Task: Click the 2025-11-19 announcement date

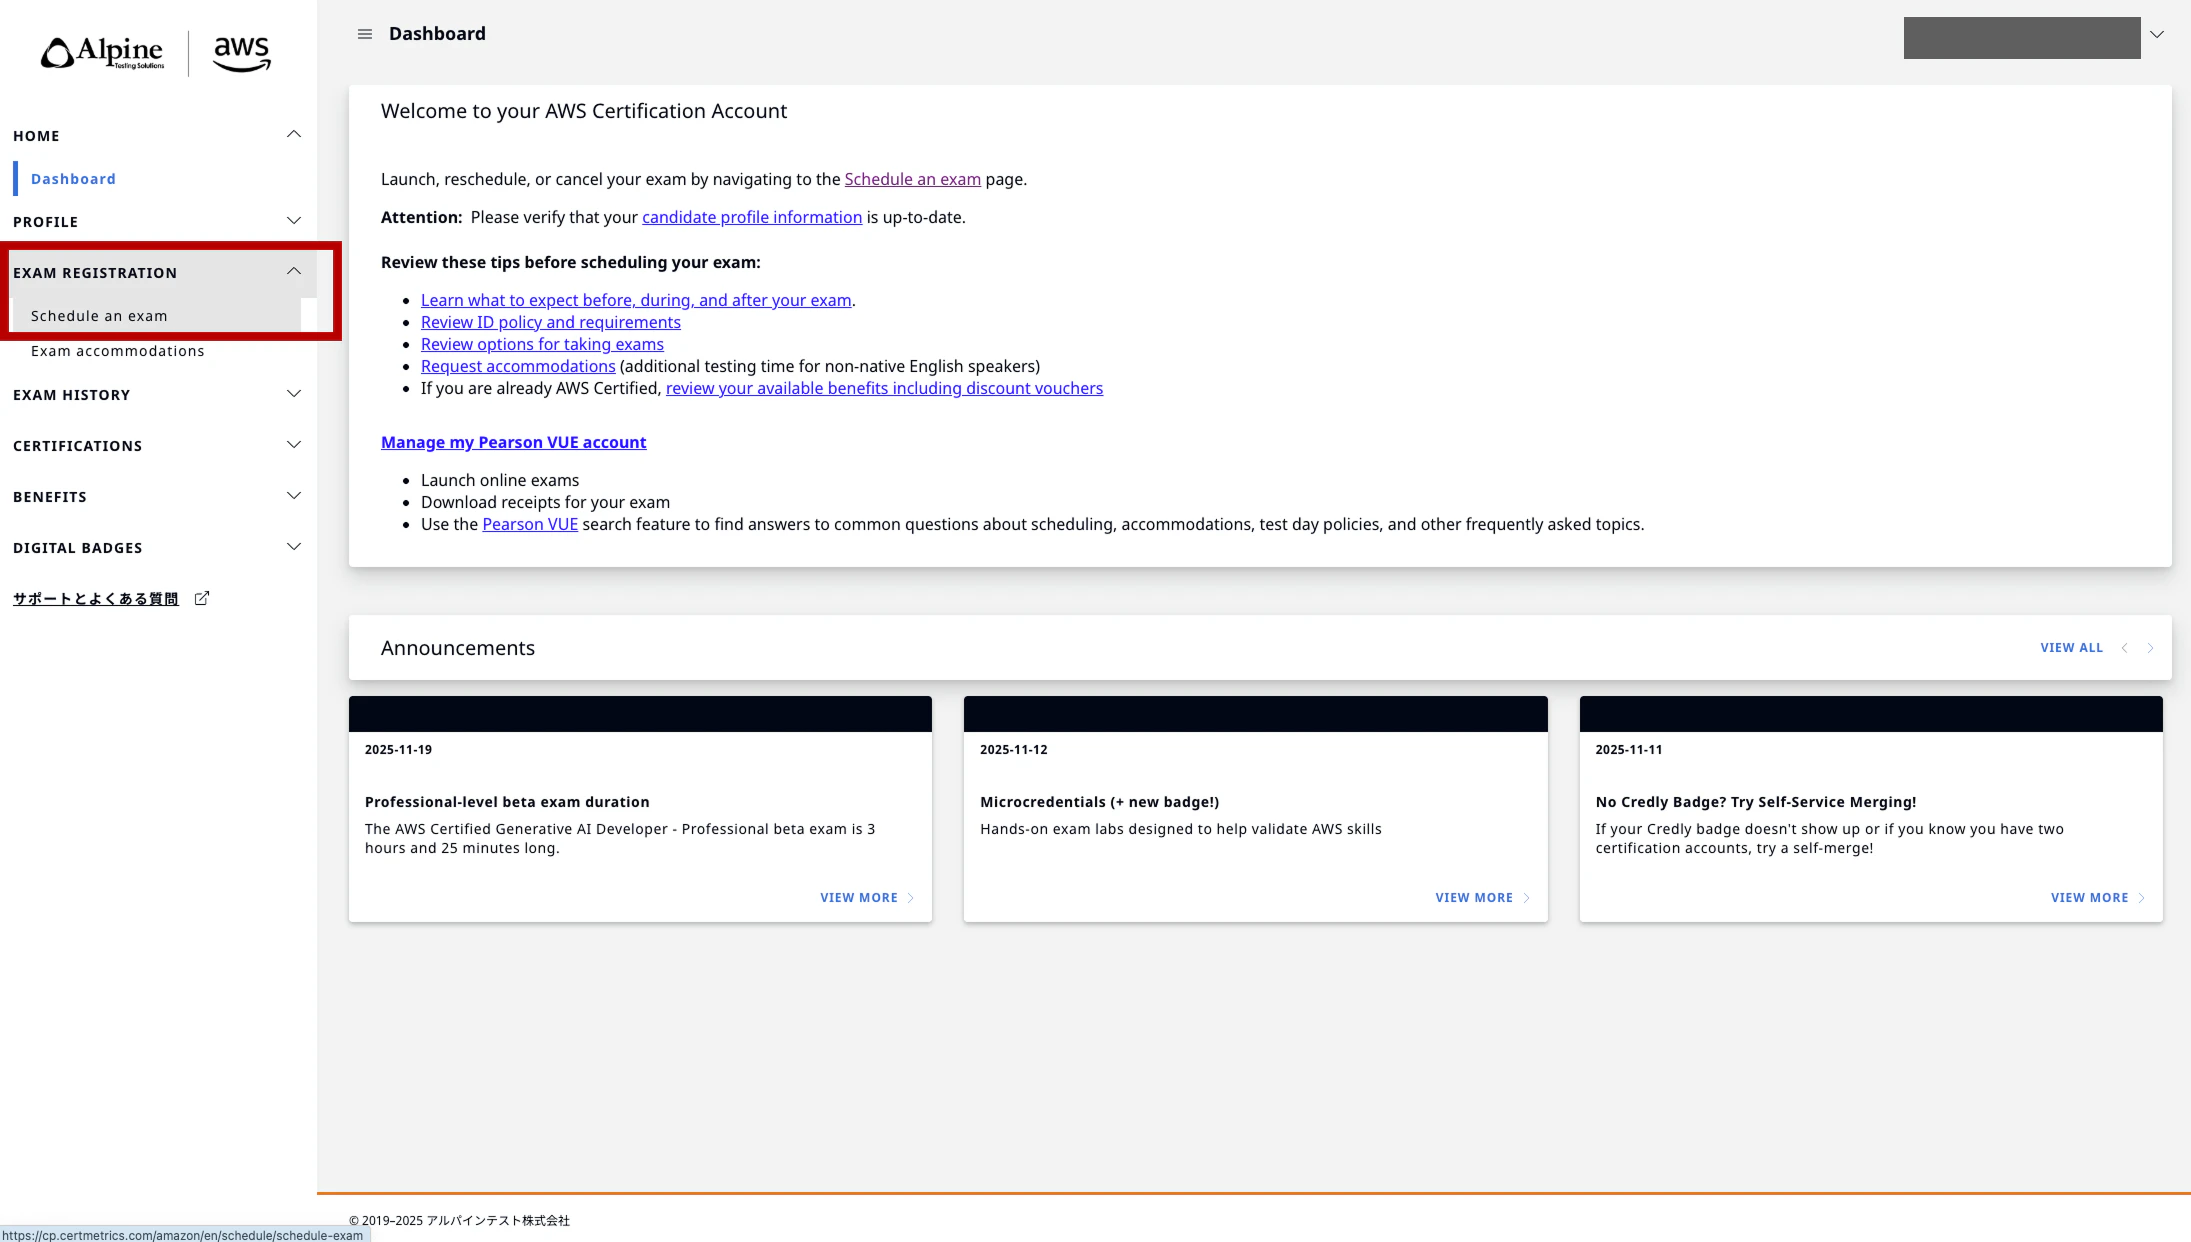Action: pyautogui.click(x=398, y=750)
